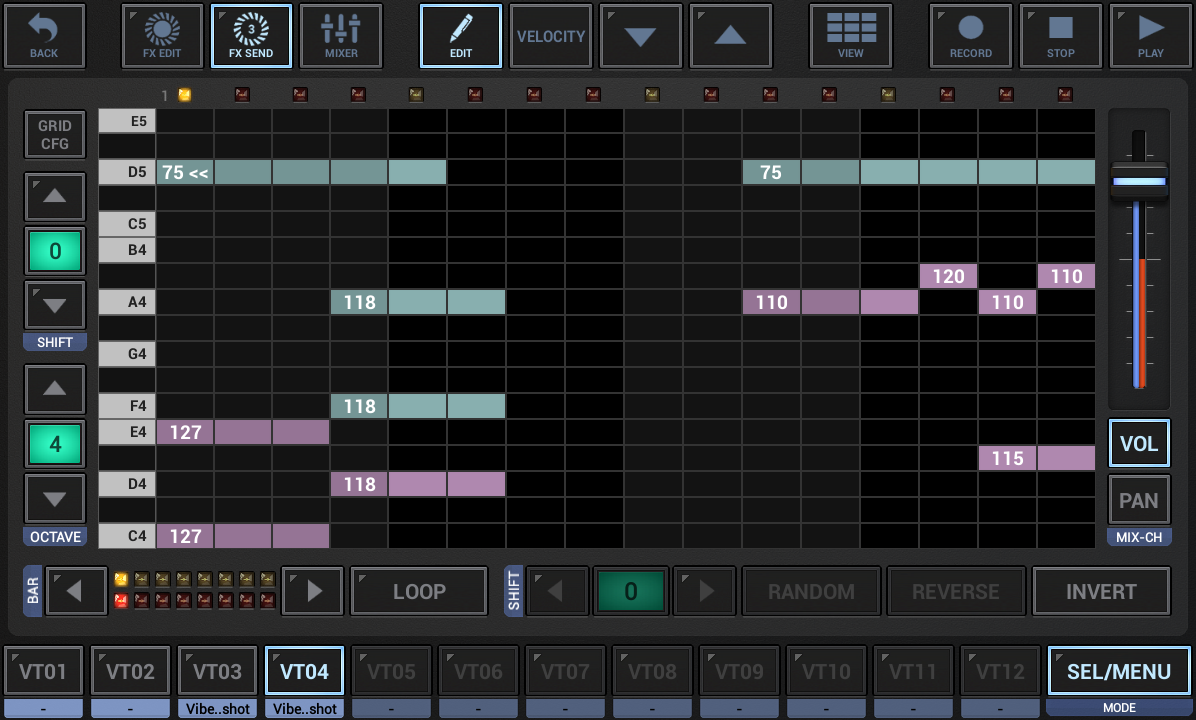Viewport: 1196px width, 720px height.
Task: Open the SEL/MENU mode panel
Action: [1118, 670]
